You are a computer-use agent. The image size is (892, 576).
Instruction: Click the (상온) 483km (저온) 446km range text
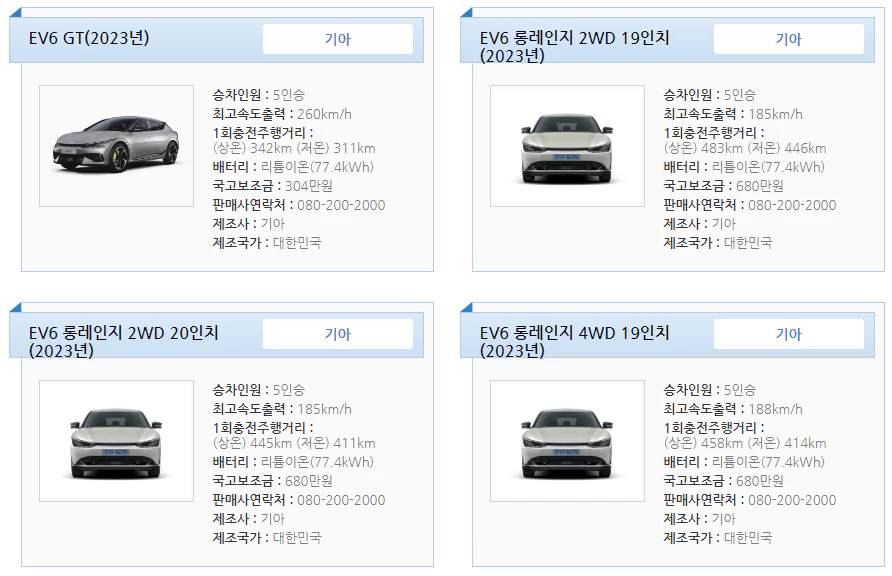click(x=745, y=148)
